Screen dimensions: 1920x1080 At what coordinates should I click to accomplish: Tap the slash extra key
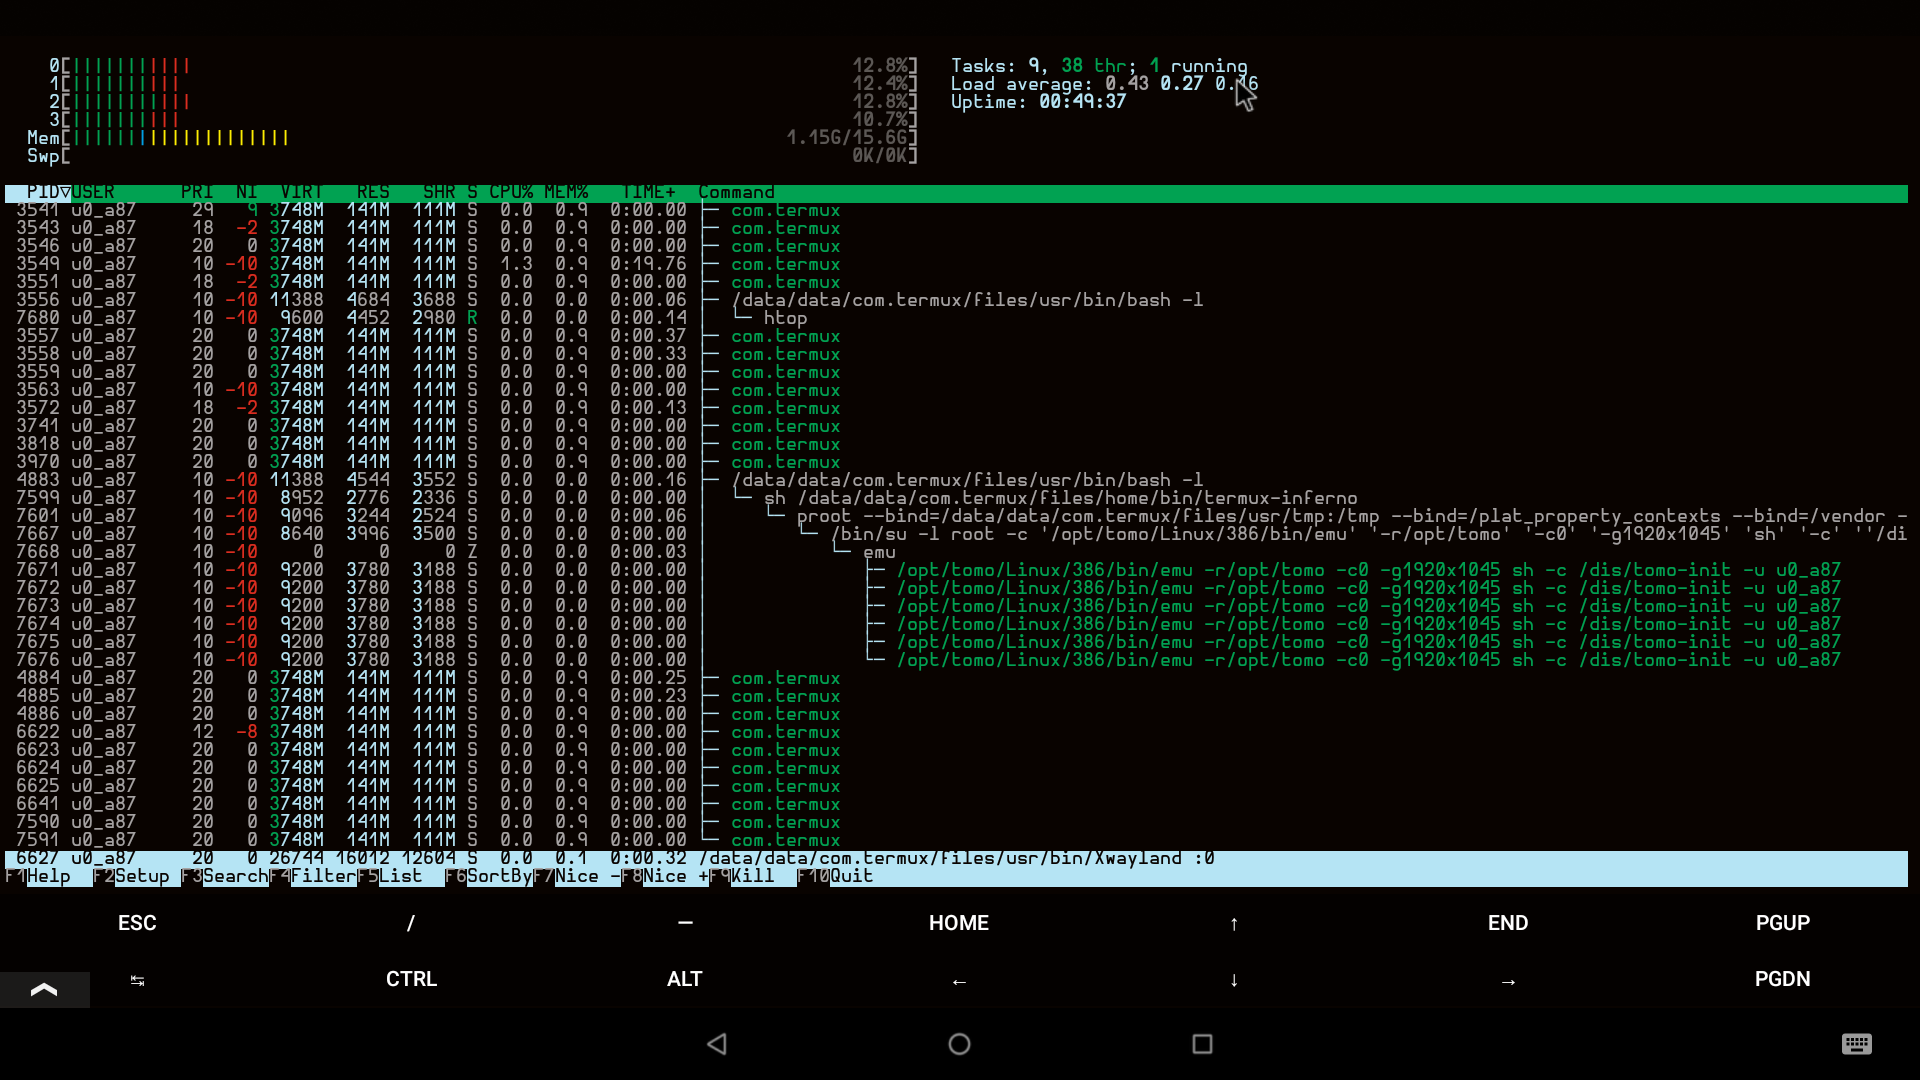(x=411, y=923)
